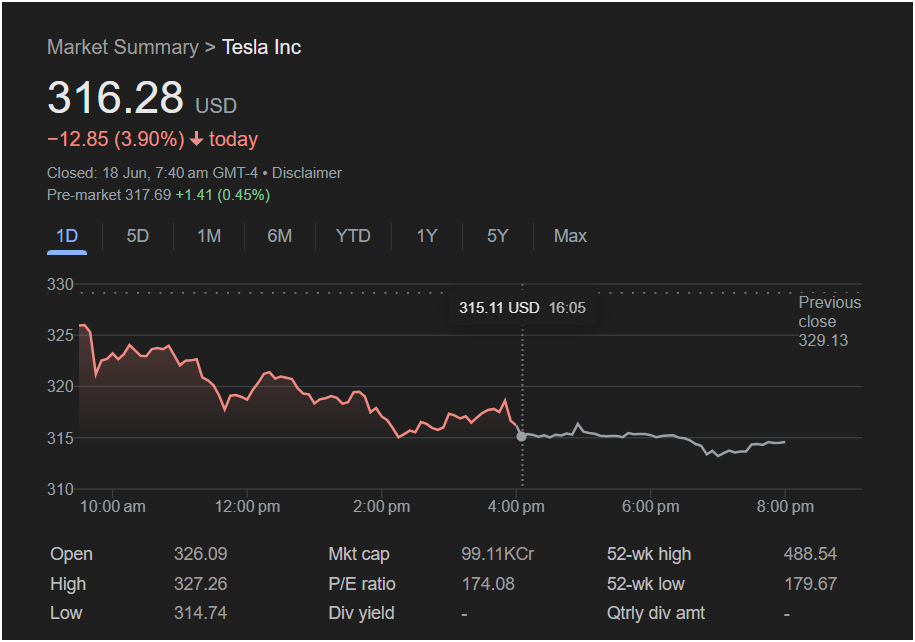The image size is (915, 642).
Task: Click the Low value 314.74
Action: pyautogui.click(x=201, y=613)
